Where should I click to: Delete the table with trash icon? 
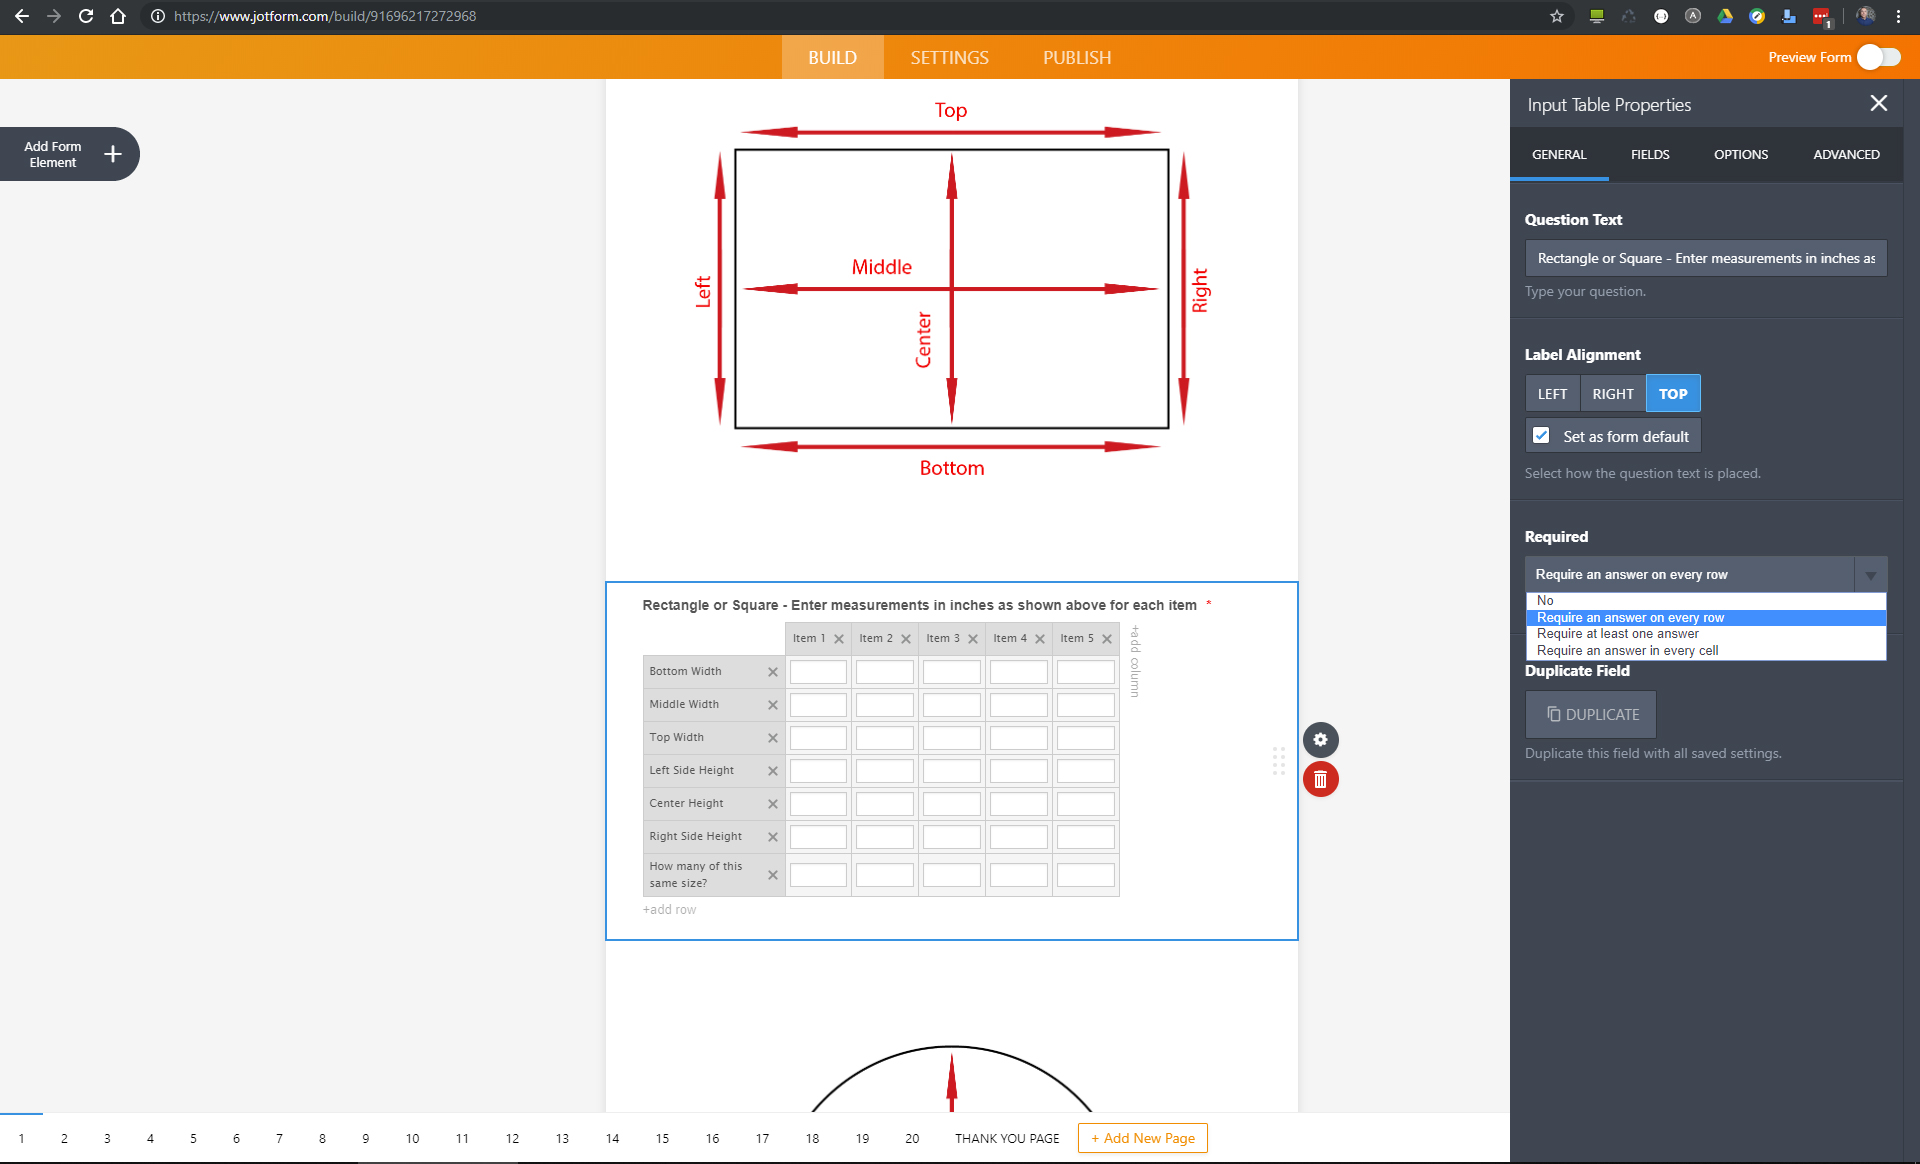pos(1320,780)
